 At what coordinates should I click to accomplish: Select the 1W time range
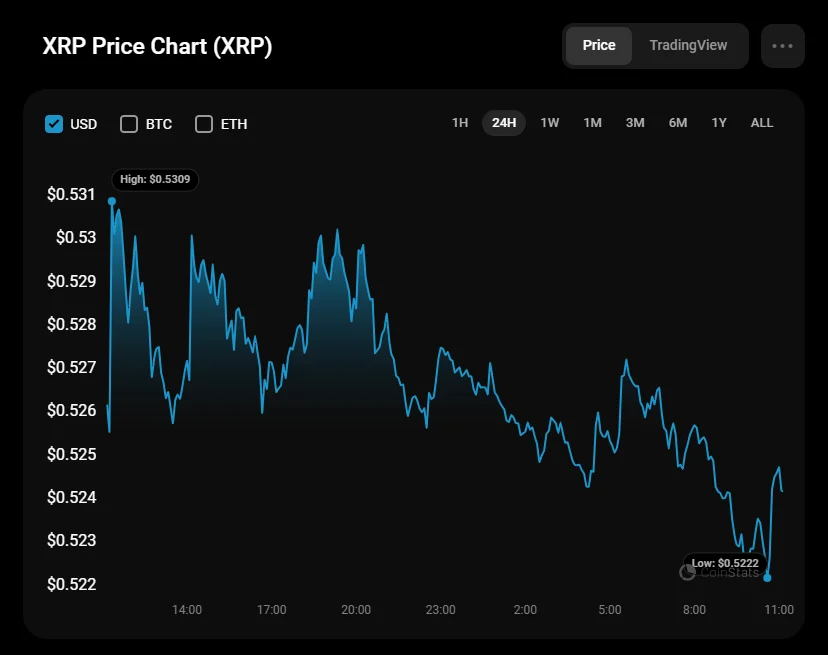pos(550,123)
